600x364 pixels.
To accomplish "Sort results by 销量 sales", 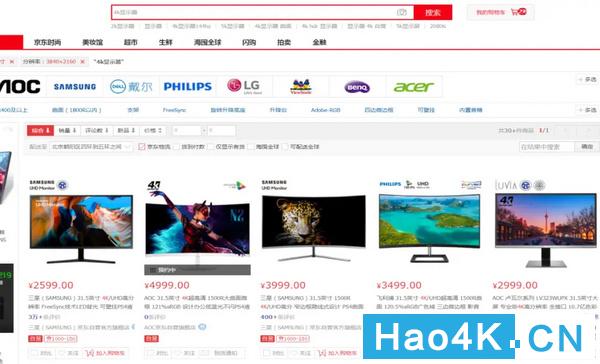I will pyautogui.click(x=67, y=131).
